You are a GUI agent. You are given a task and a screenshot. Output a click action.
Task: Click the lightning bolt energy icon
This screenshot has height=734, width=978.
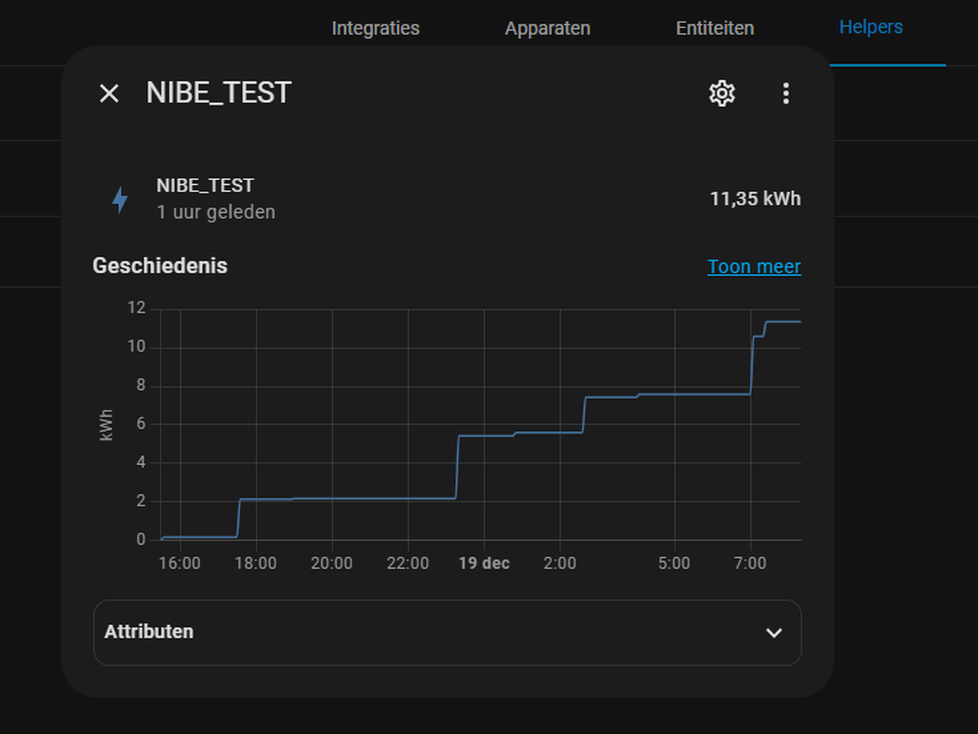120,199
